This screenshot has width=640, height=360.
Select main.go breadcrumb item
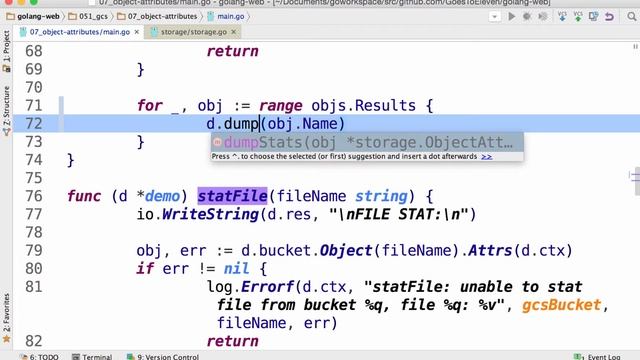coord(226,16)
